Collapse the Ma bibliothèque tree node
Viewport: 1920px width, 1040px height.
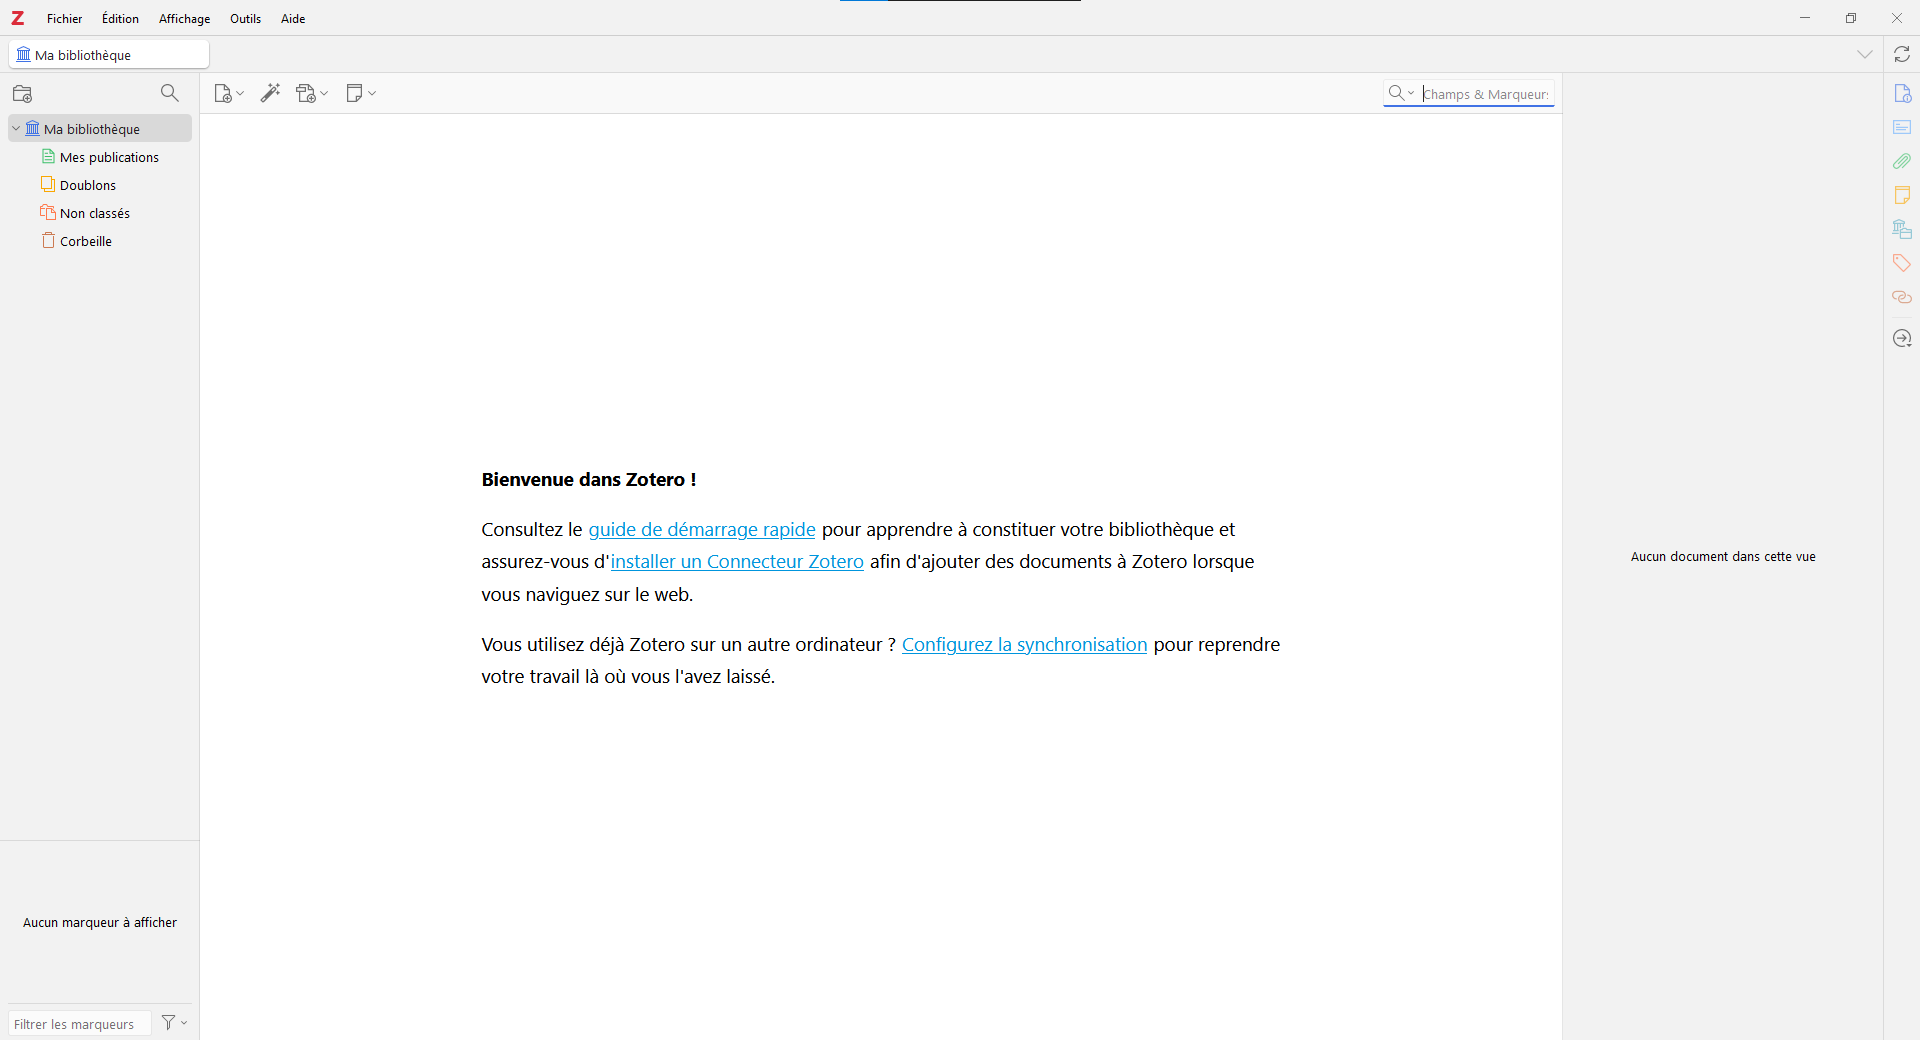(16, 129)
